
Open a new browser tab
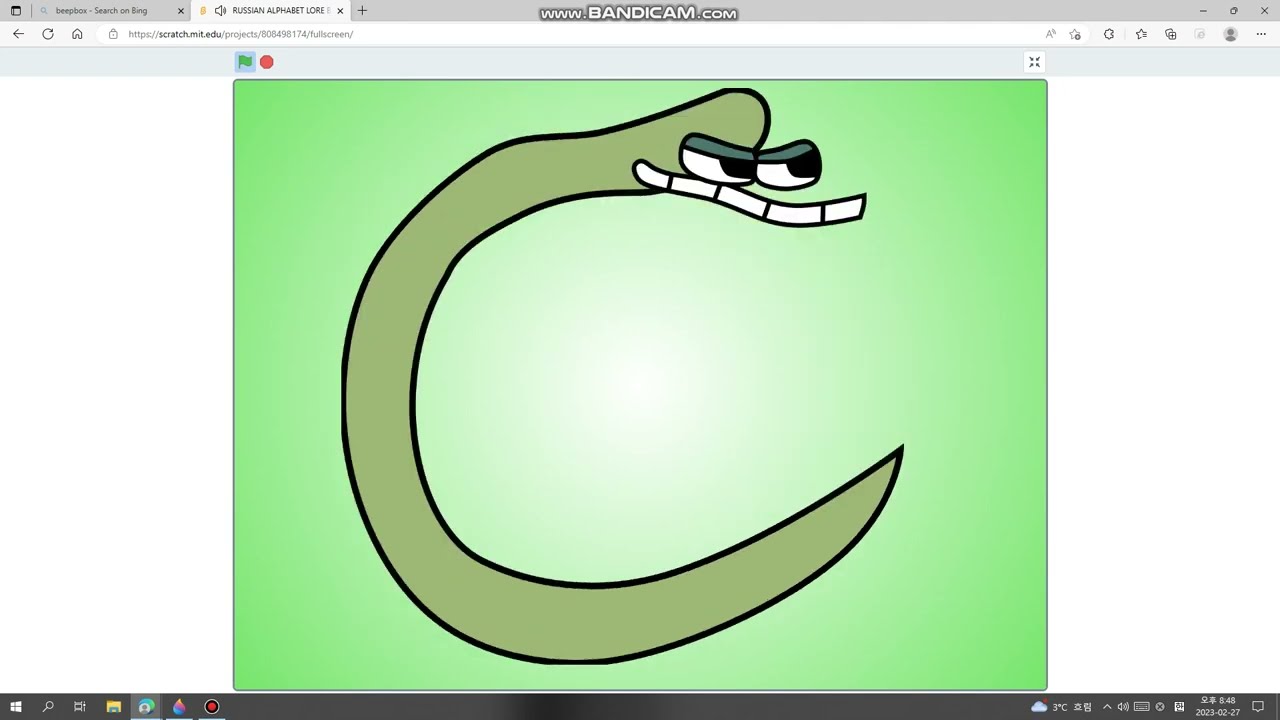(x=362, y=11)
